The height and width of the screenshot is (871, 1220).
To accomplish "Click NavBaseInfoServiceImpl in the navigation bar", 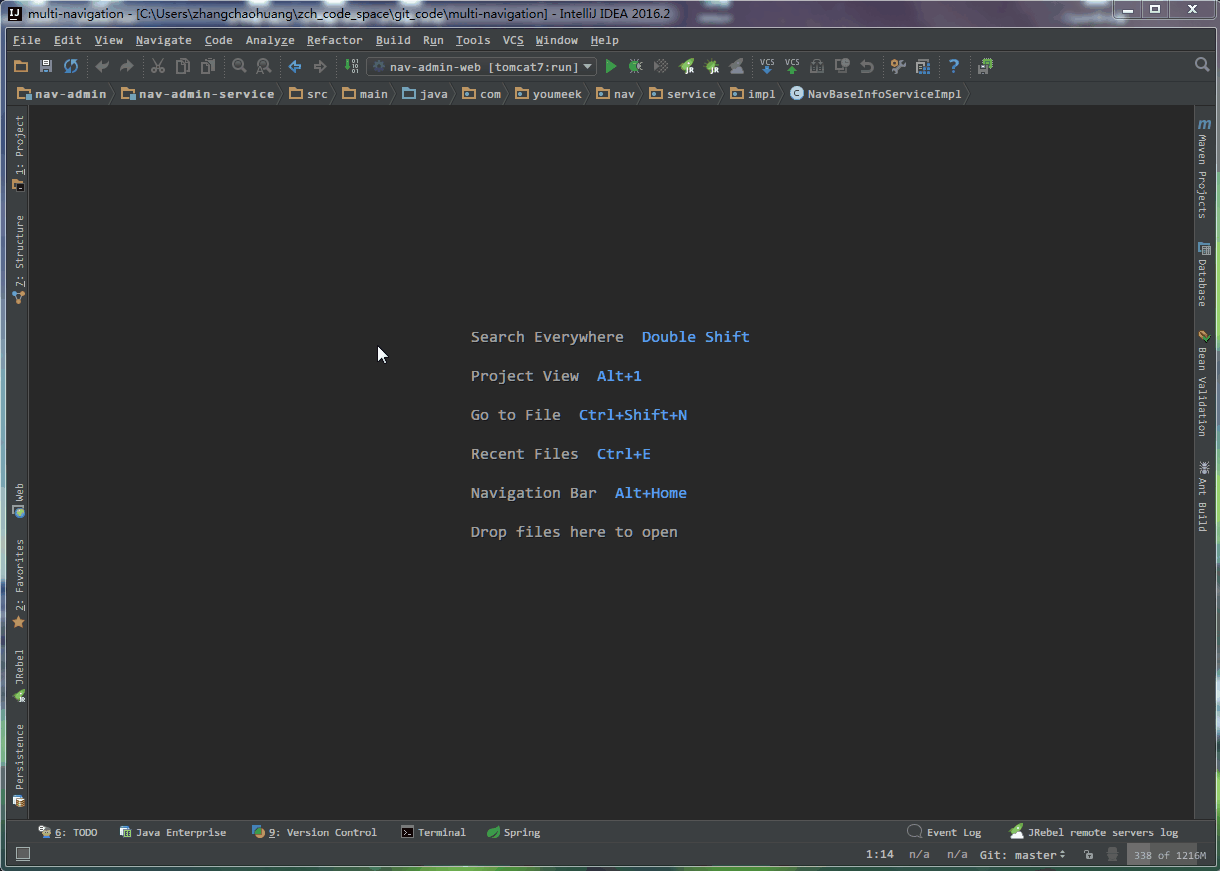I will pos(875,94).
